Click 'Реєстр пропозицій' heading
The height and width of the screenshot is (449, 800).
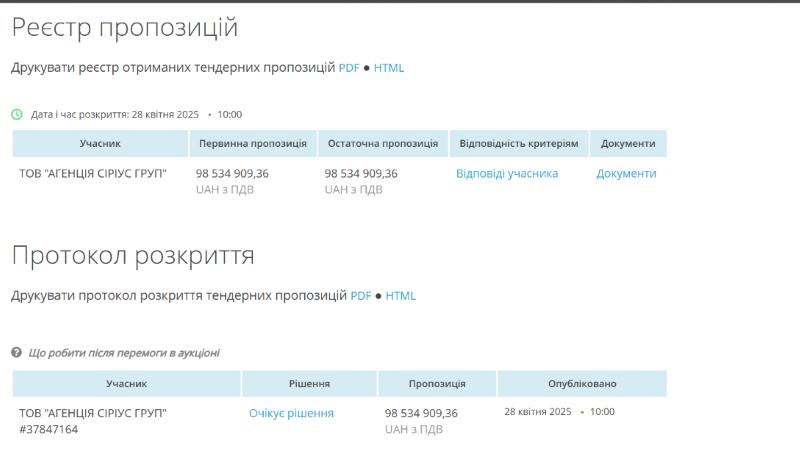click(x=125, y=27)
